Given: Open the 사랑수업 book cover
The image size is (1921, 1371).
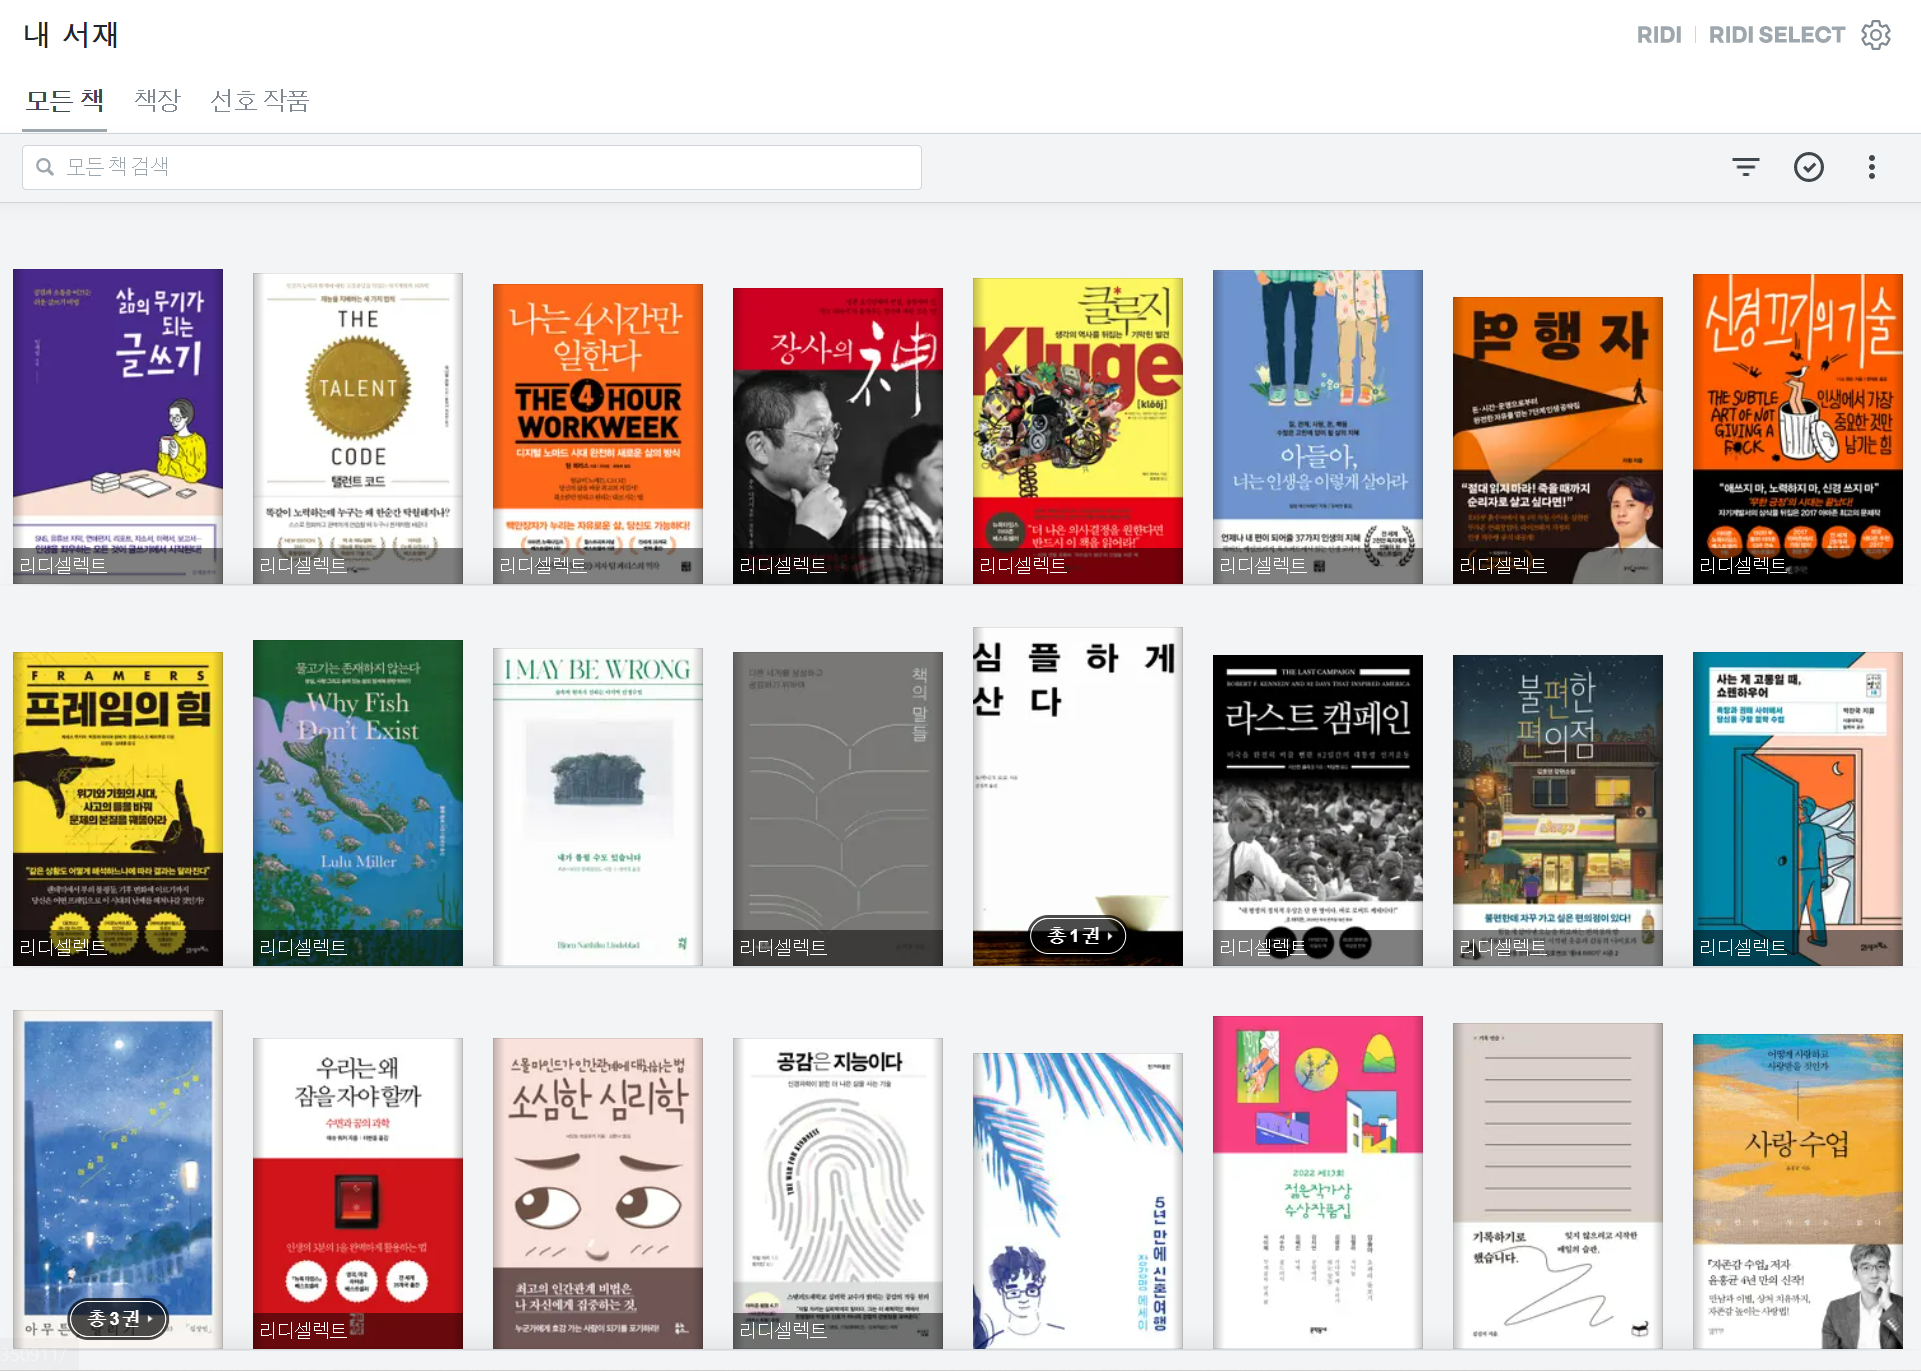Looking at the screenshot, I should click(1798, 1192).
